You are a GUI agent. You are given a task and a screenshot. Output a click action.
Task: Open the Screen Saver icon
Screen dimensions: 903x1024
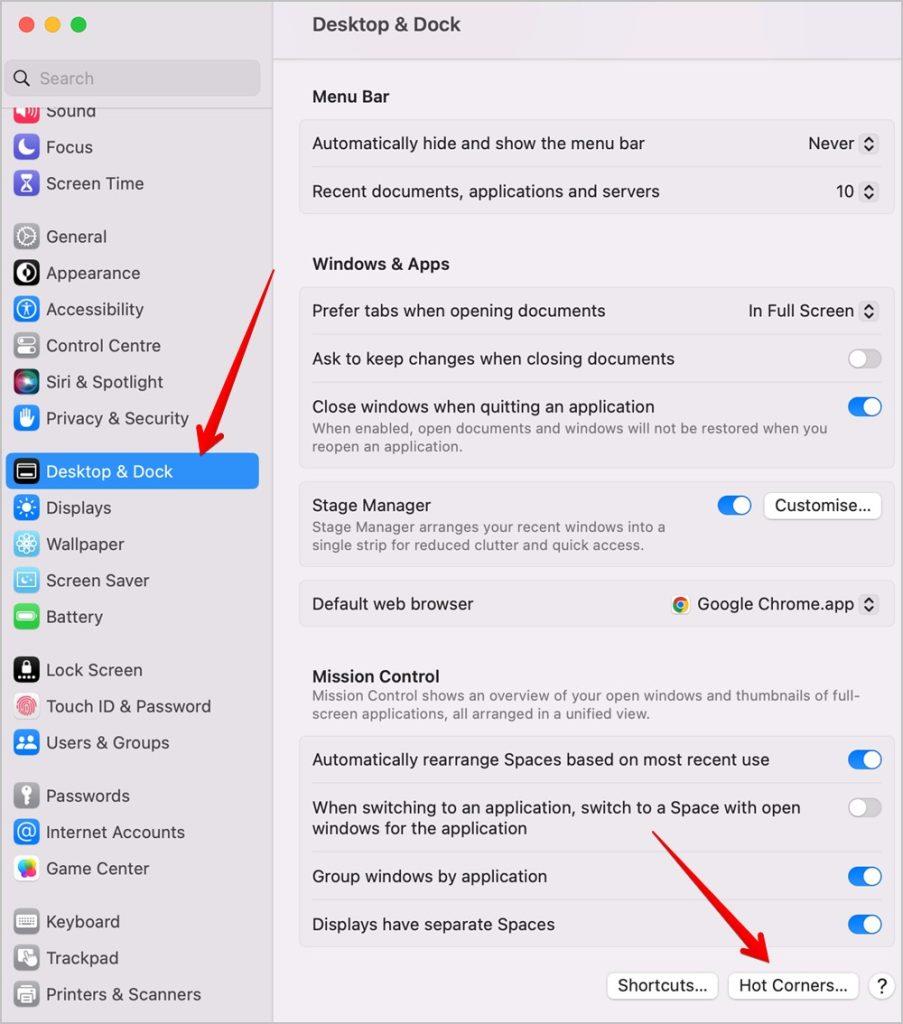26,580
